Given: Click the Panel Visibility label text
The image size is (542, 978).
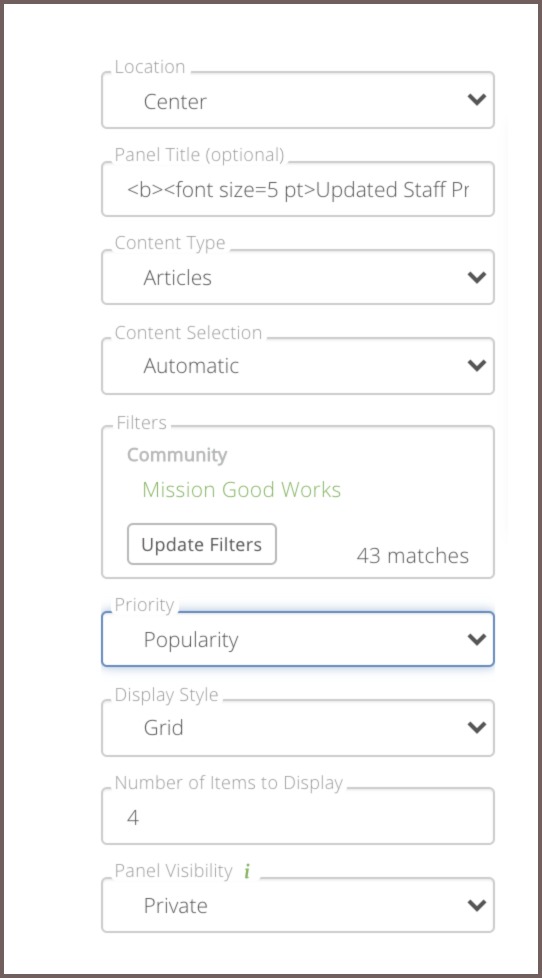Looking at the screenshot, I should 173,871.
